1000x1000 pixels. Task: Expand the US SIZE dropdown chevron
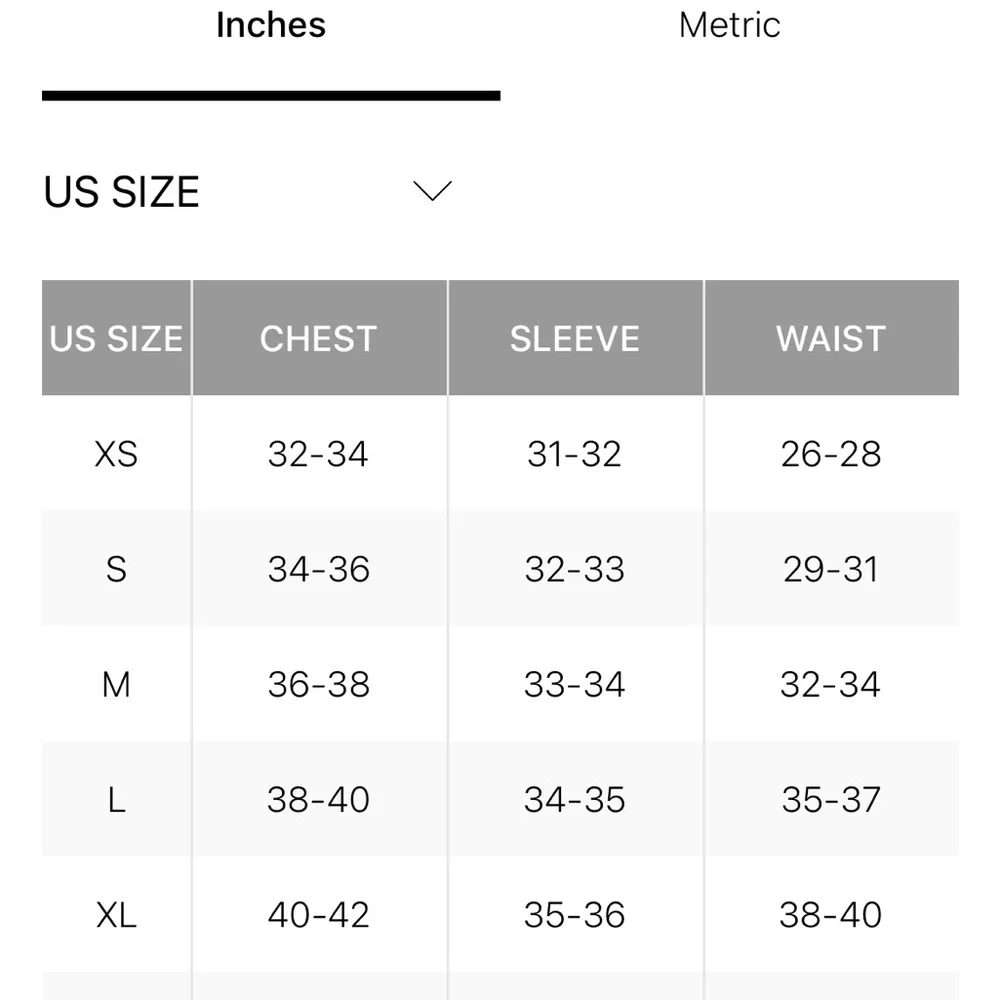[x=432, y=191]
